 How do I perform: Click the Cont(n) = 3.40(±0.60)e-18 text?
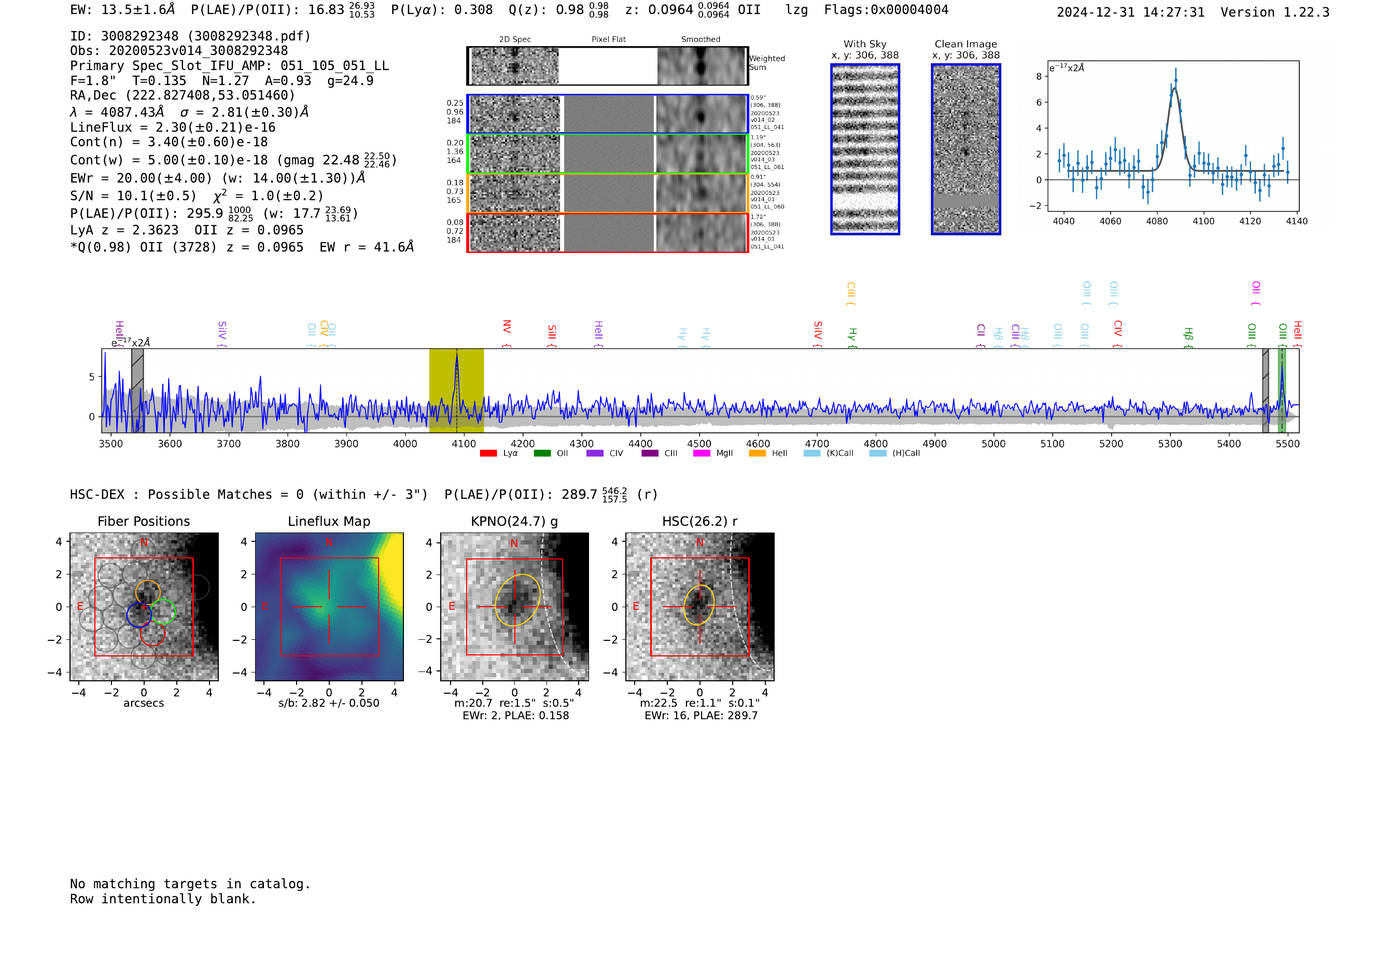(169, 142)
